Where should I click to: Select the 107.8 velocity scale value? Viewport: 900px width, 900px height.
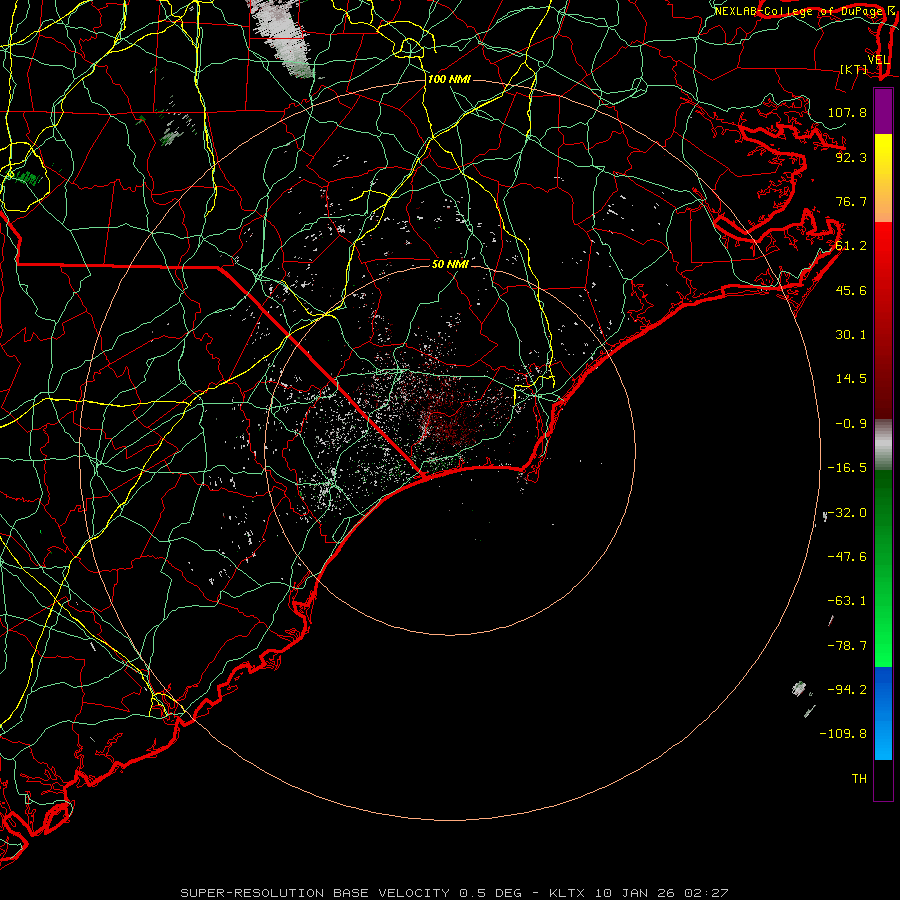tap(847, 112)
